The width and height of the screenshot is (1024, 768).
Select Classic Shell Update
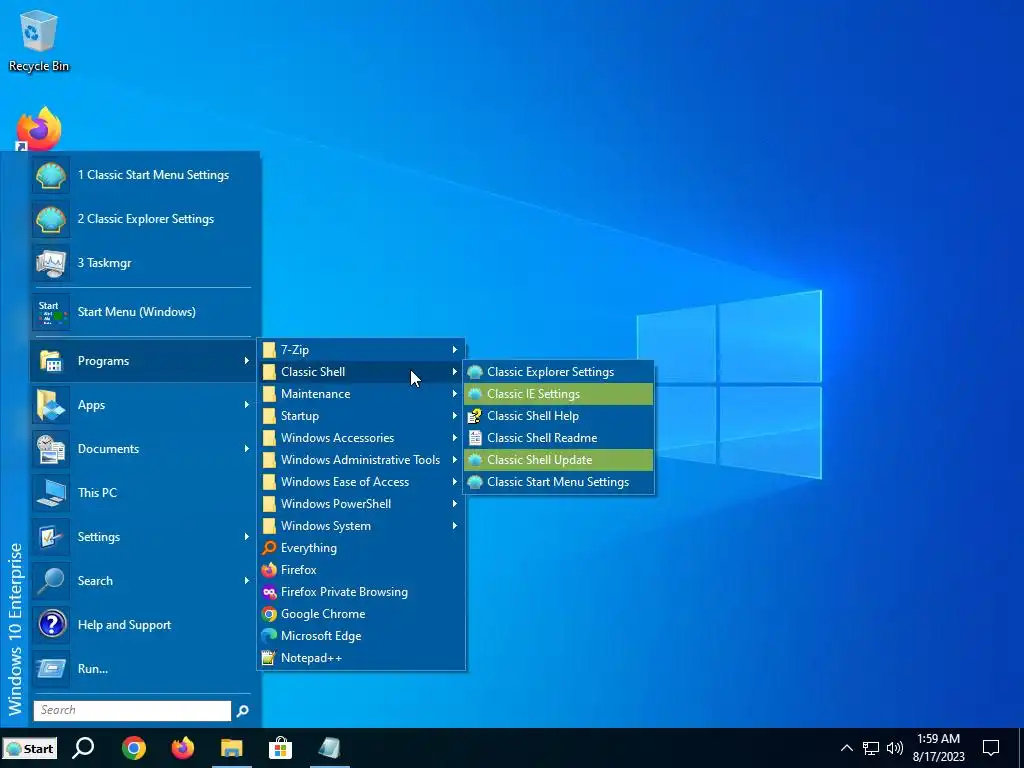click(558, 460)
